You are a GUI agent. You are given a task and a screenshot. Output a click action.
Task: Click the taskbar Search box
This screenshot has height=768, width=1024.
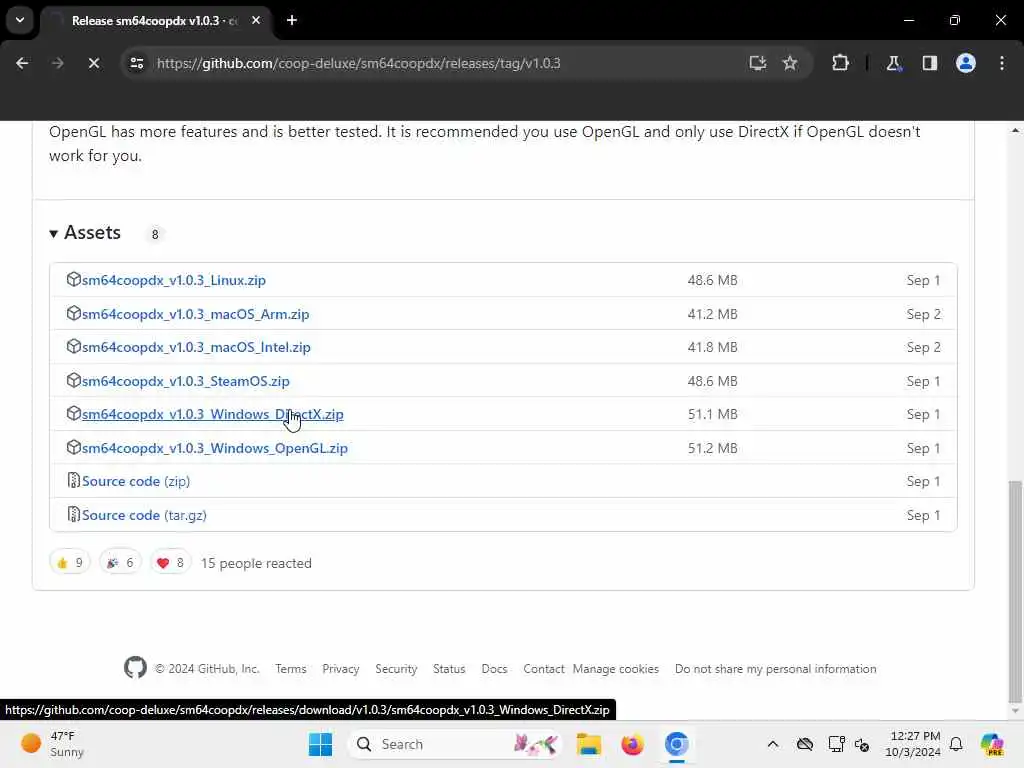click(x=455, y=744)
